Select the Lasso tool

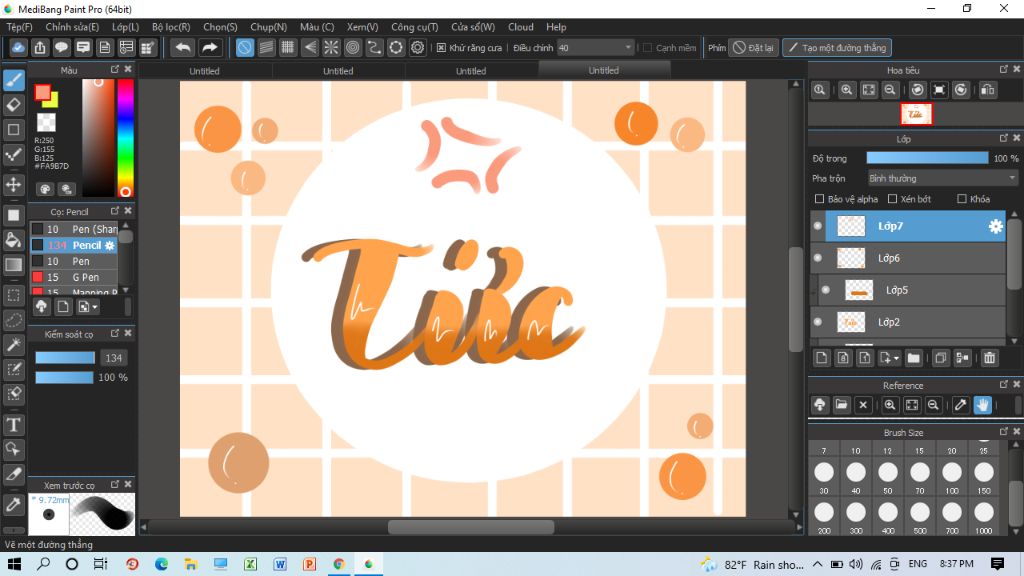coord(14,320)
